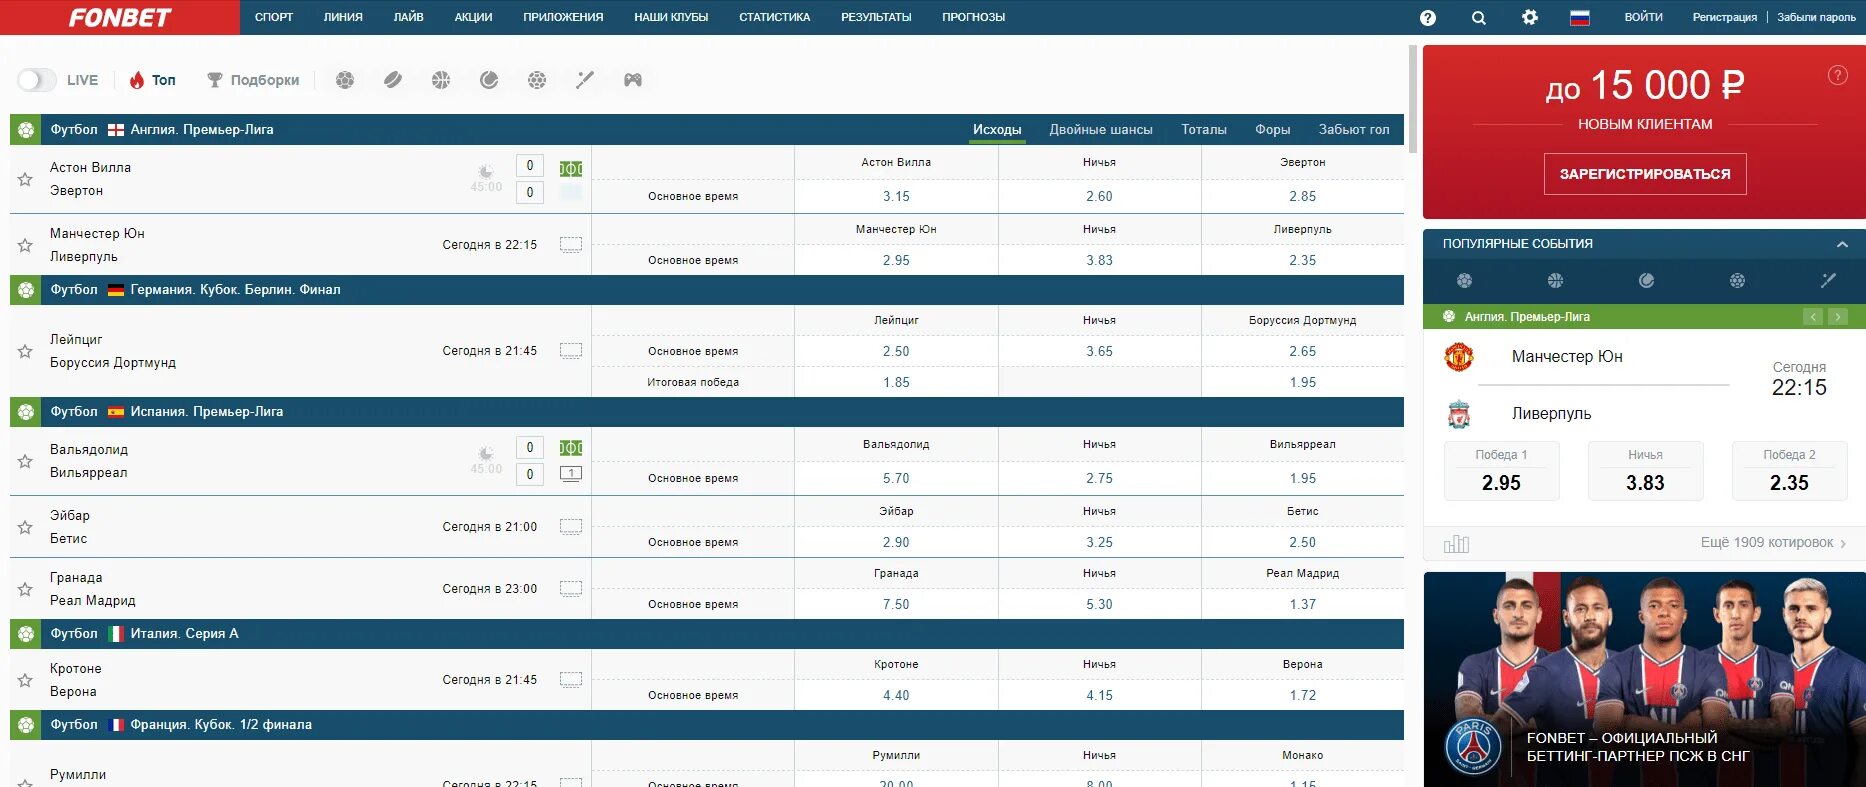
Task: Star the Гранада – Реал Мадрид match
Action: coord(25,589)
